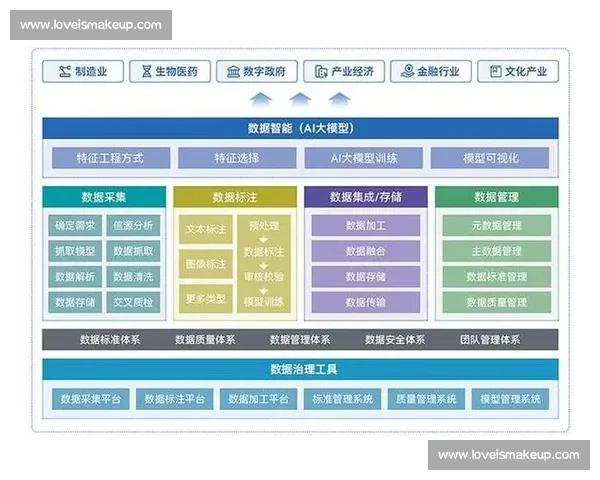
Task: Choose the 抓取模型 cell
Action: tap(75, 251)
